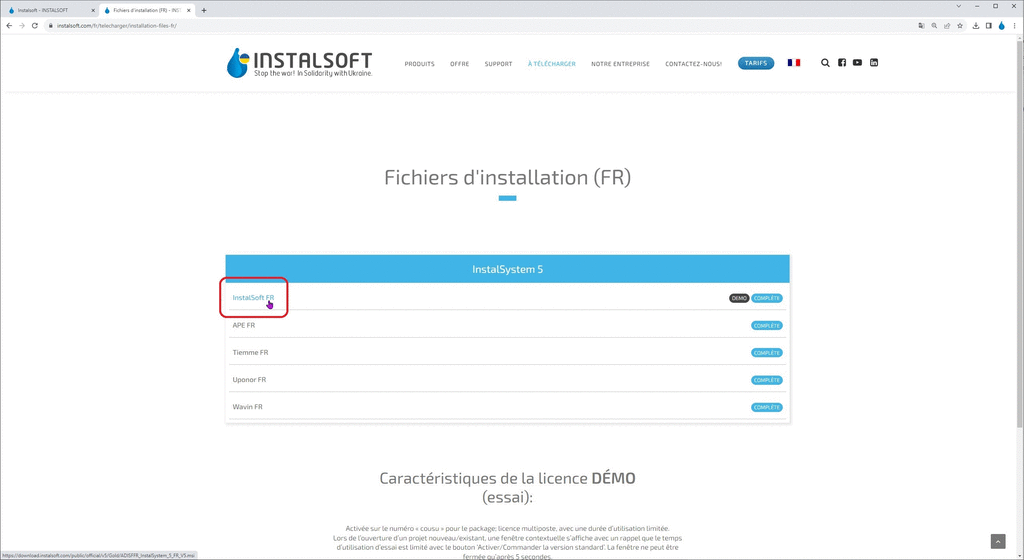Click the COMPLÈTE badge on Uponor FR row
1024x560 pixels.
767,381
